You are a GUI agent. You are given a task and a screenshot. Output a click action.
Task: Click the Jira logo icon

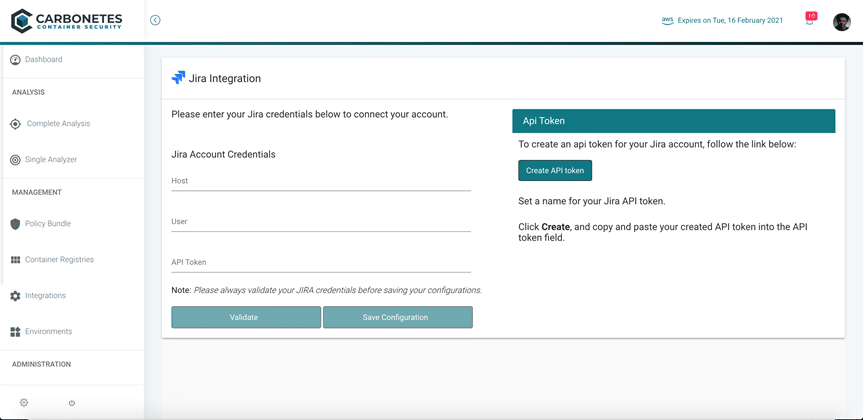pos(178,78)
